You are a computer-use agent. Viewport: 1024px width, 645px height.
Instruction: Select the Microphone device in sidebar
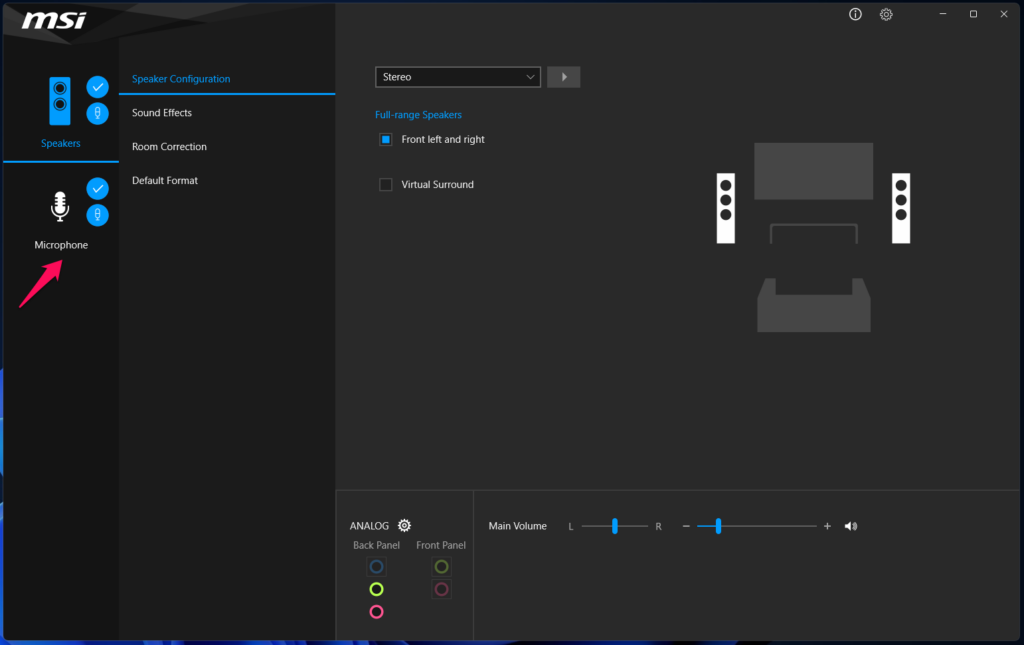pyautogui.click(x=60, y=215)
